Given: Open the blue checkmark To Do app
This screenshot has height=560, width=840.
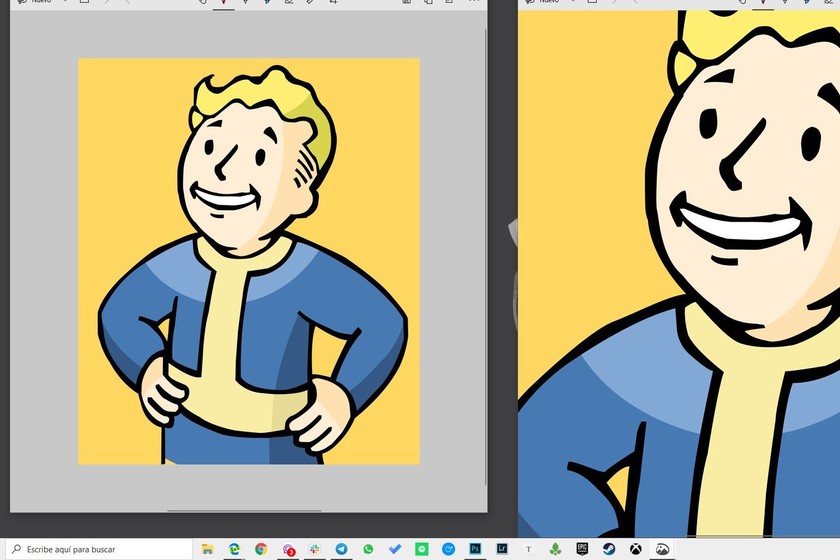Looking at the screenshot, I should coord(395,549).
